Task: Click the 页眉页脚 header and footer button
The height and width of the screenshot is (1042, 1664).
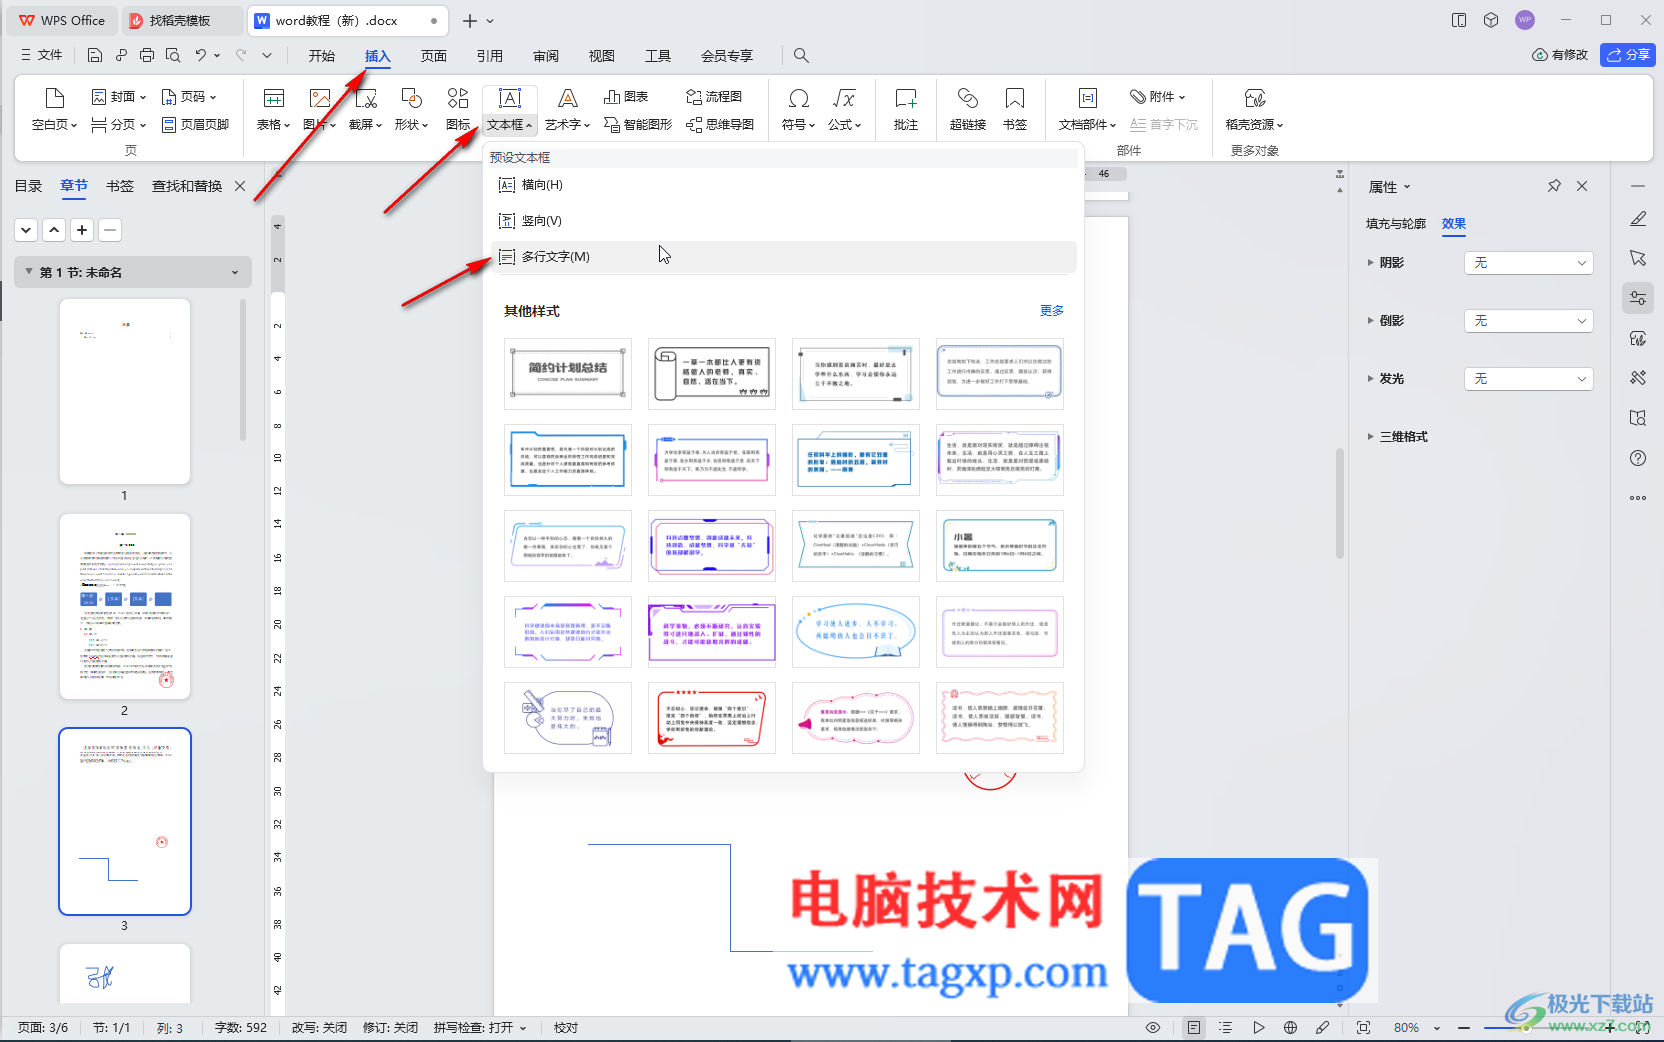Action: (x=195, y=125)
